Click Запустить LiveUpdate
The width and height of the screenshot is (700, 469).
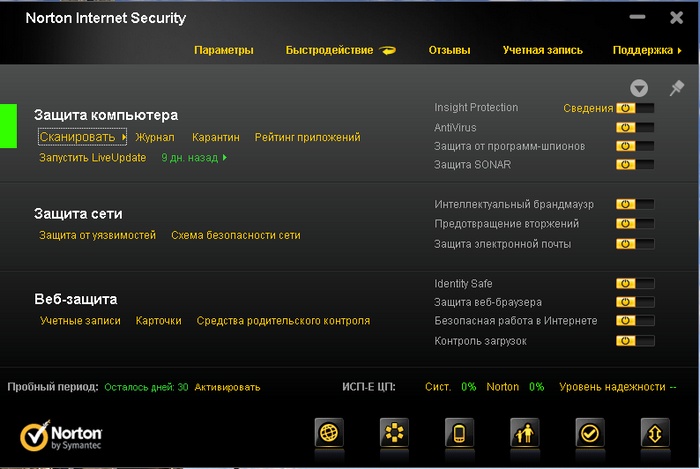(92, 158)
